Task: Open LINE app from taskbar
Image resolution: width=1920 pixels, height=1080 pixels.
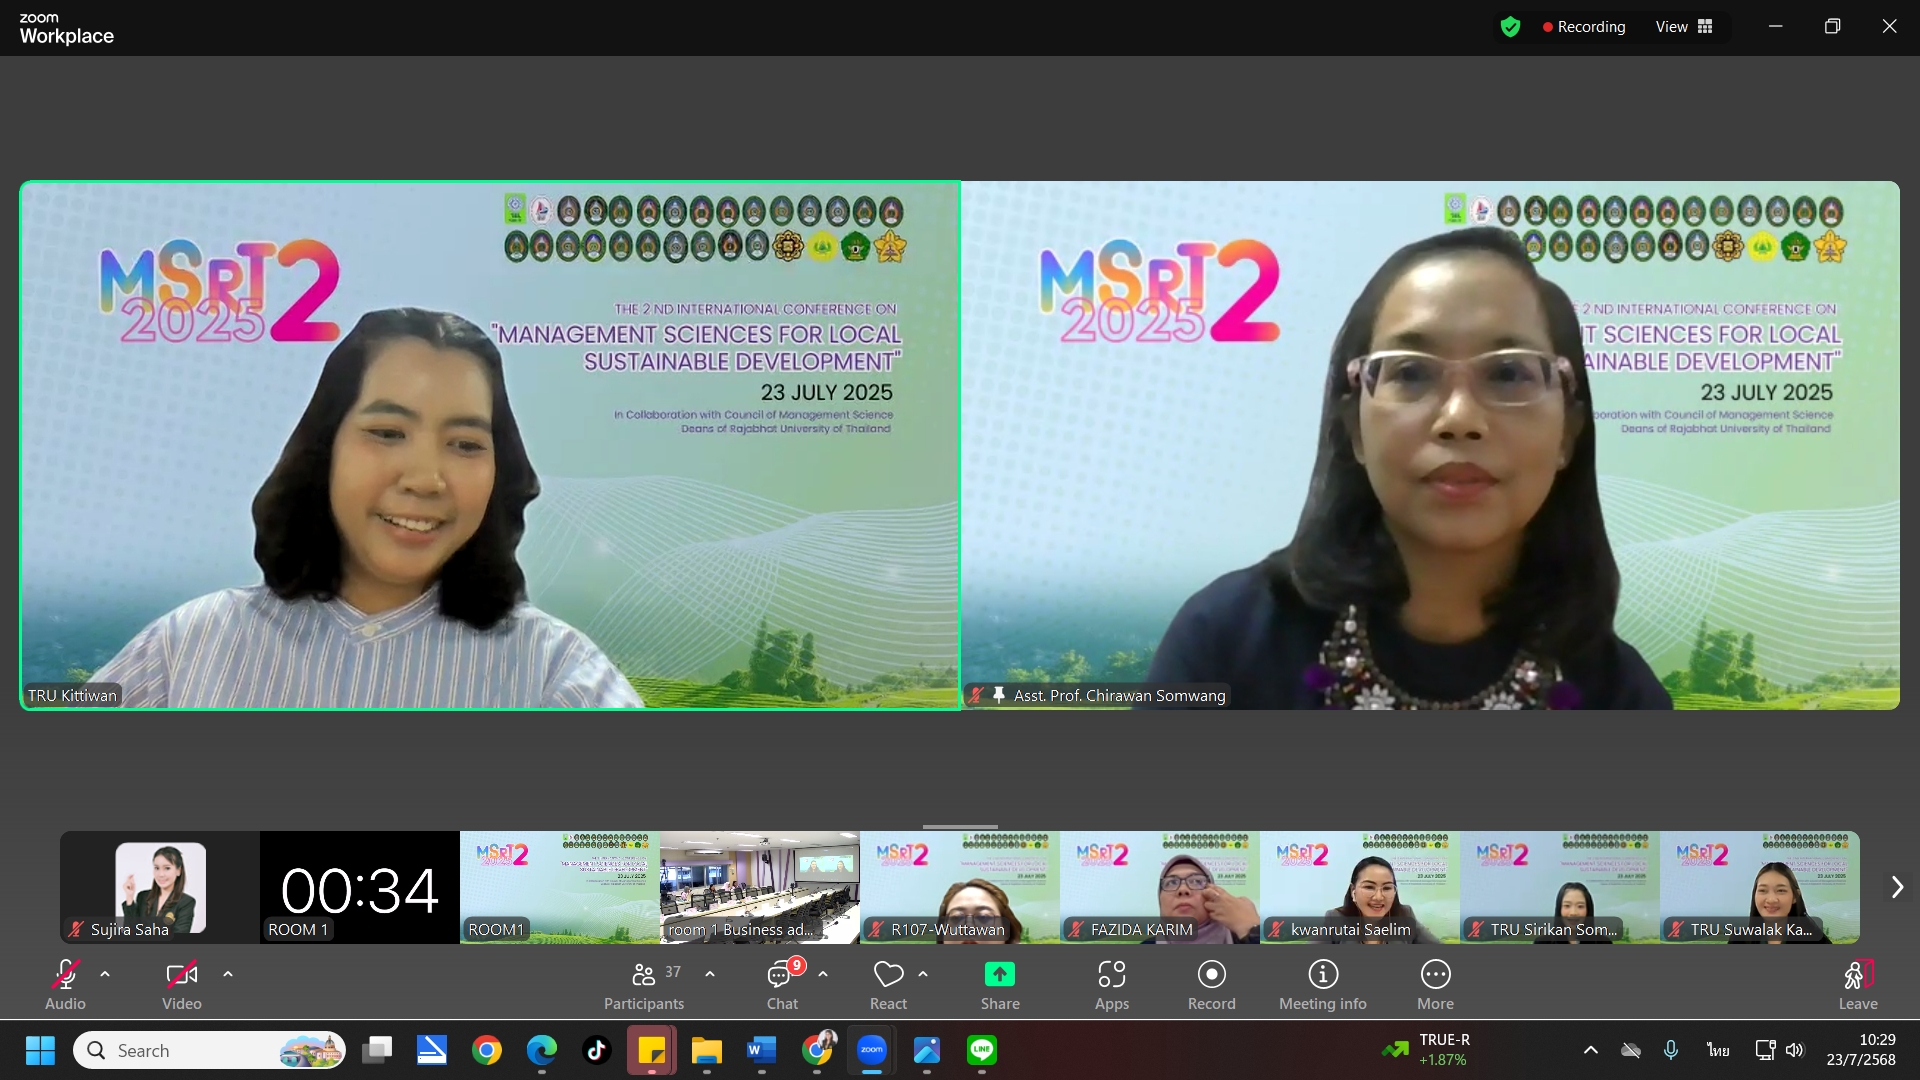Action: pyautogui.click(x=982, y=1050)
